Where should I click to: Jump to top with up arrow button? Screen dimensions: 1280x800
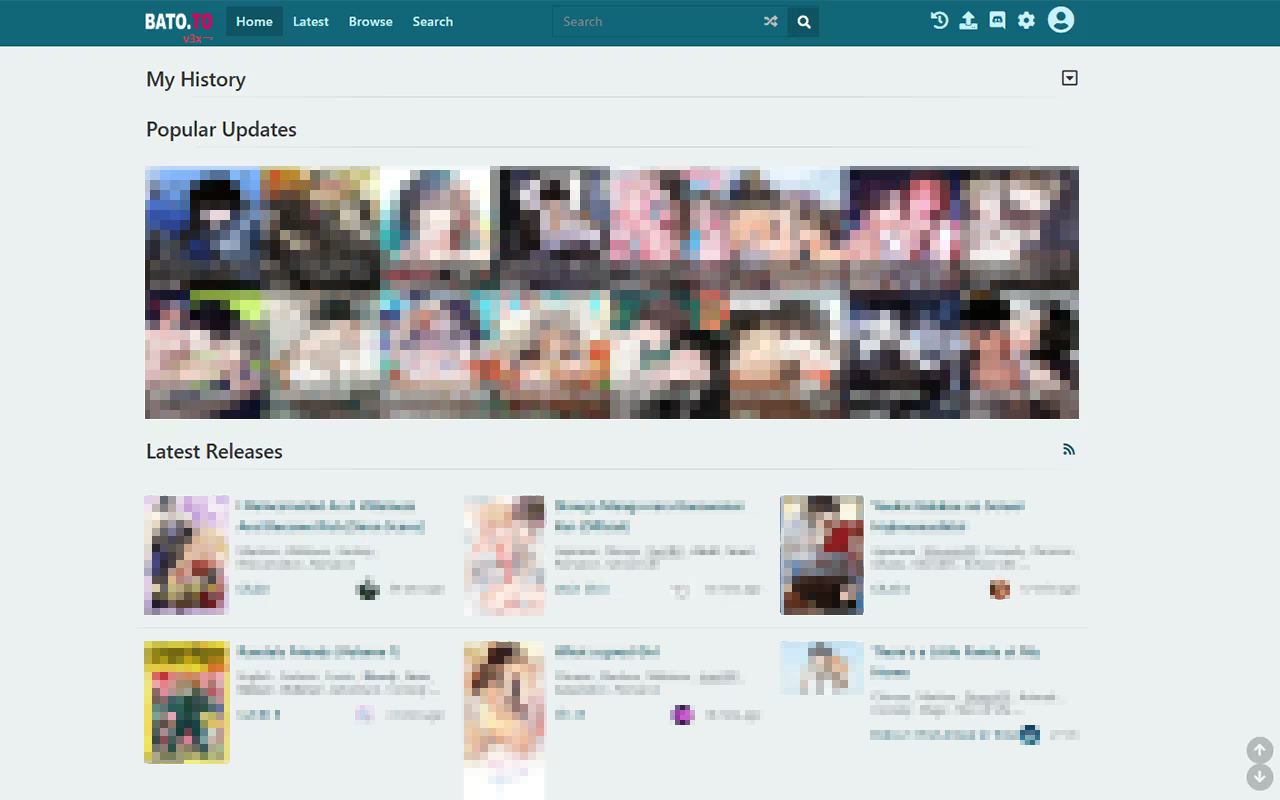(x=1260, y=750)
